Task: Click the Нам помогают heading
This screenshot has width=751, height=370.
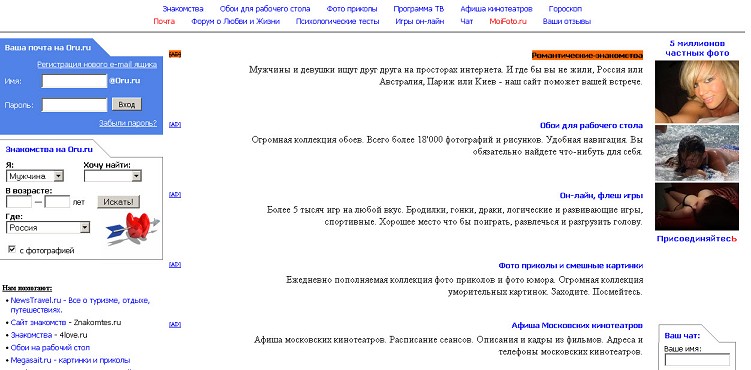Action: point(27,288)
